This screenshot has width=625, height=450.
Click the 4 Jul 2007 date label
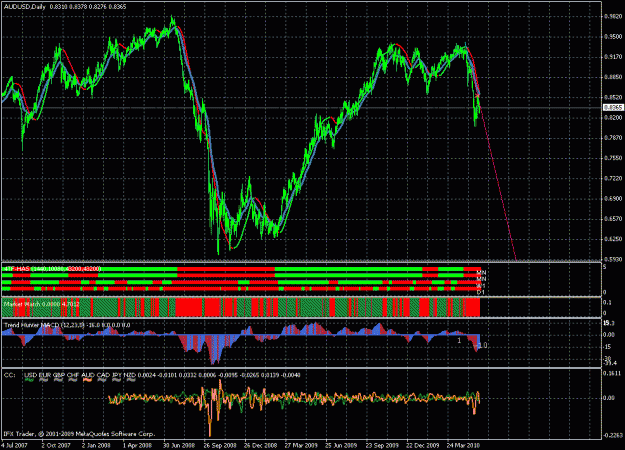[x=14, y=445]
